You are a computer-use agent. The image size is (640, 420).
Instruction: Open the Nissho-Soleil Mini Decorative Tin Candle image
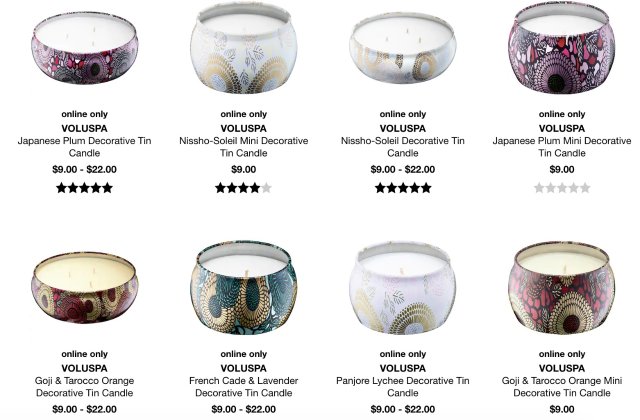tap(244, 48)
